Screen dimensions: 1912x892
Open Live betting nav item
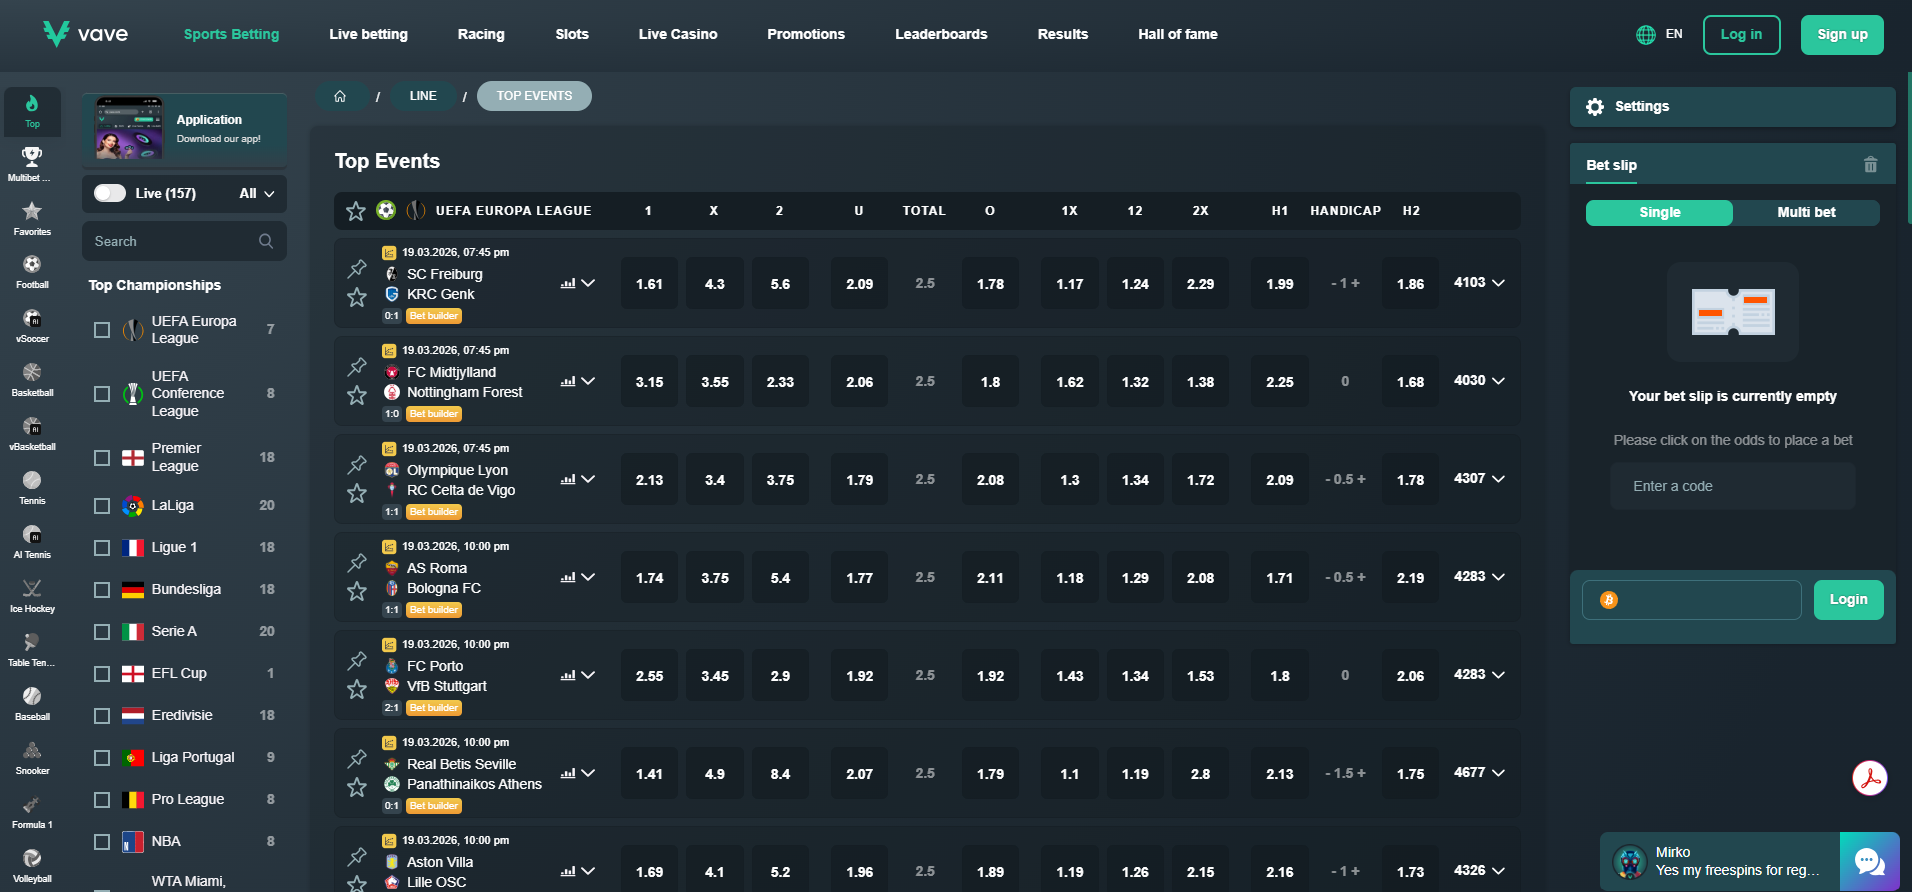click(x=368, y=34)
